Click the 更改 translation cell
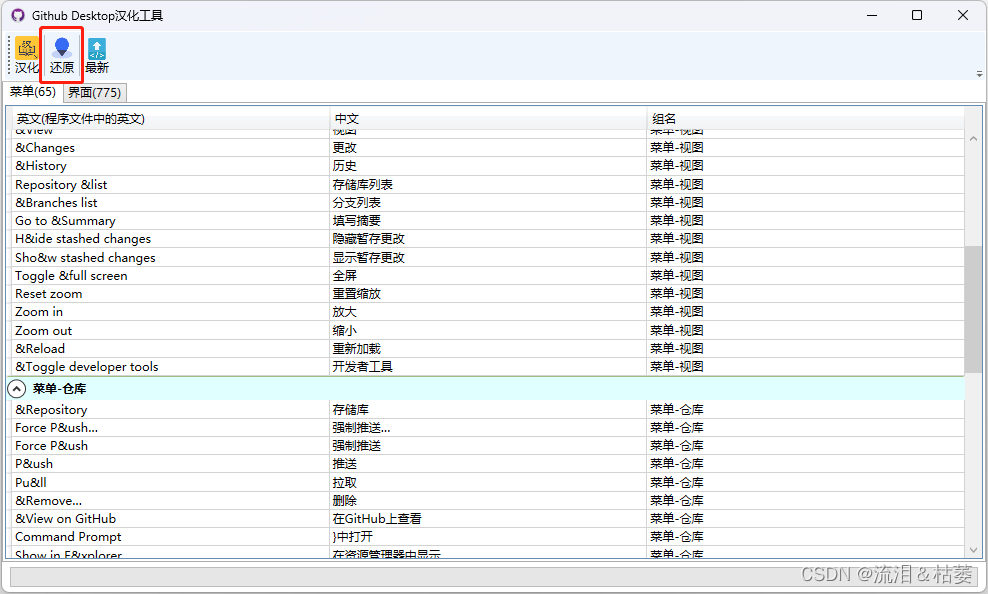Image resolution: width=988 pixels, height=594 pixels. pos(488,147)
